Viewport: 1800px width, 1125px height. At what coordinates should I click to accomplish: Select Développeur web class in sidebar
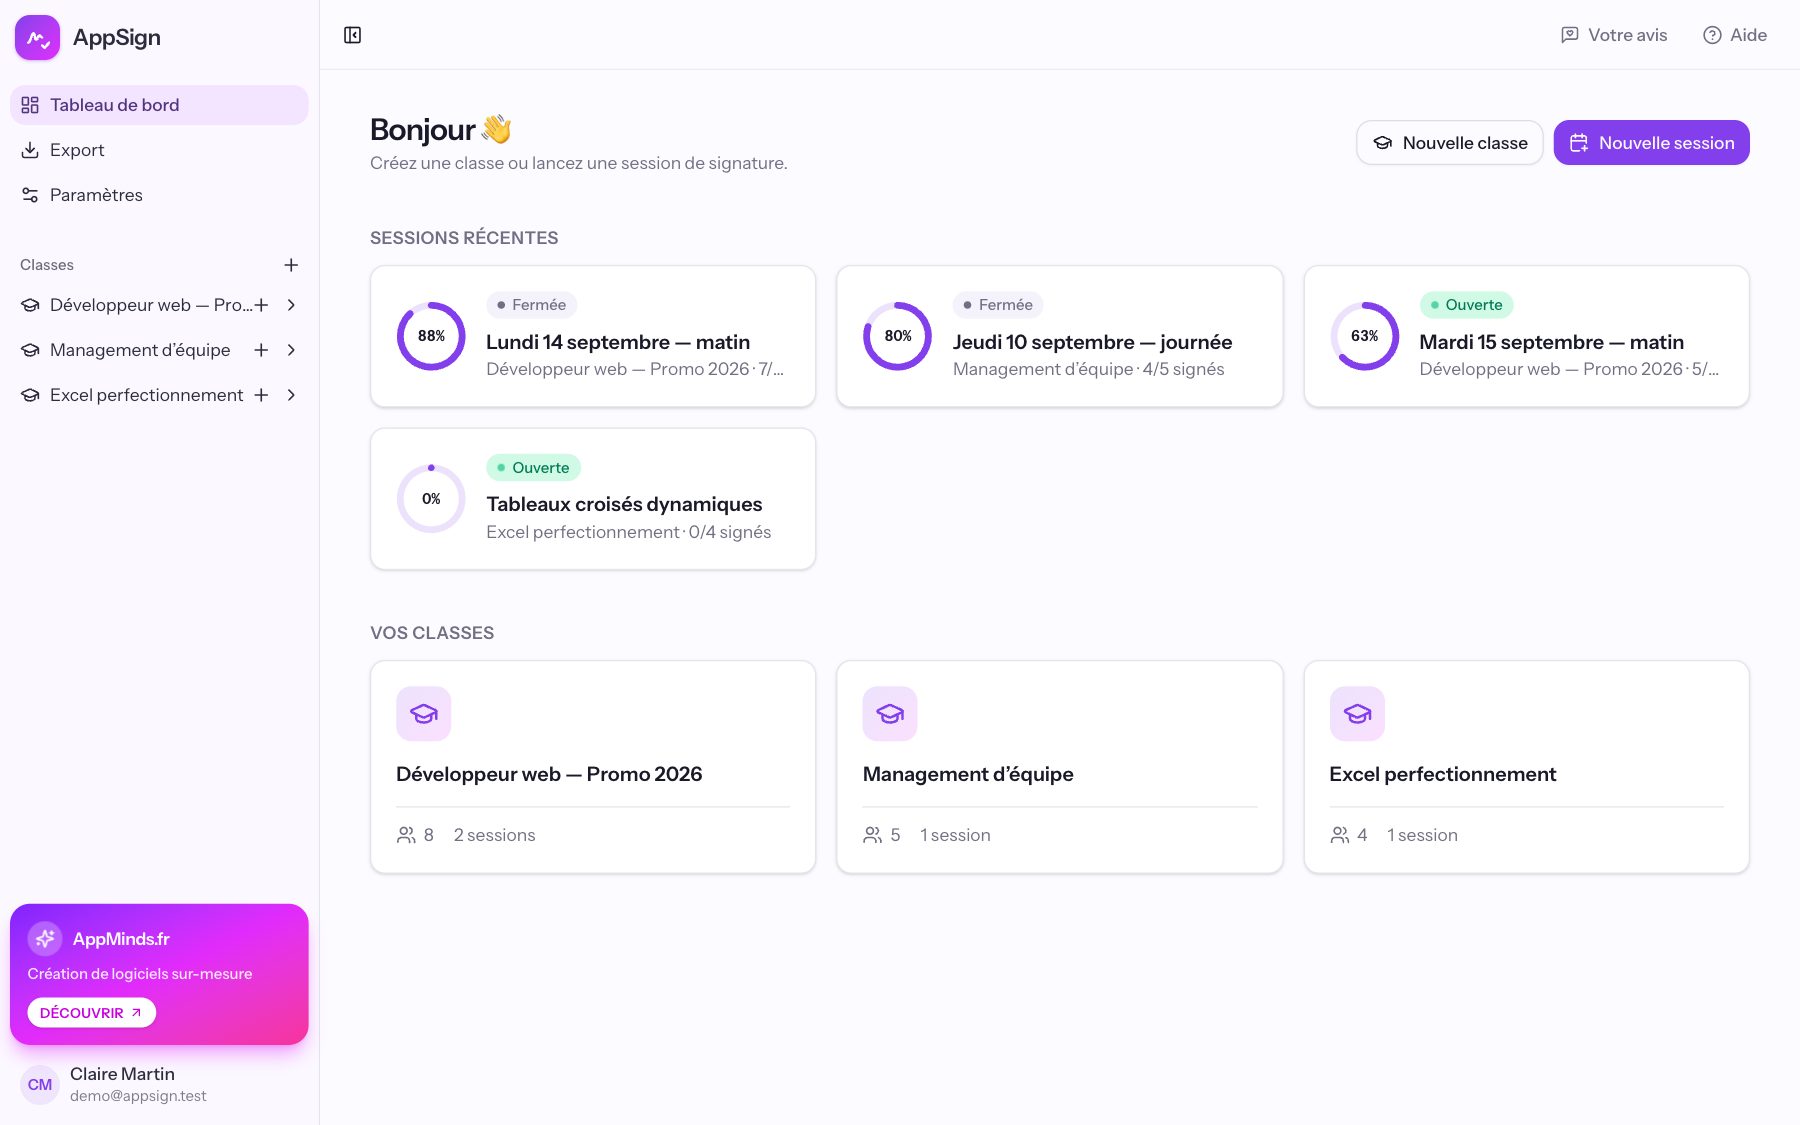(x=136, y=305)
